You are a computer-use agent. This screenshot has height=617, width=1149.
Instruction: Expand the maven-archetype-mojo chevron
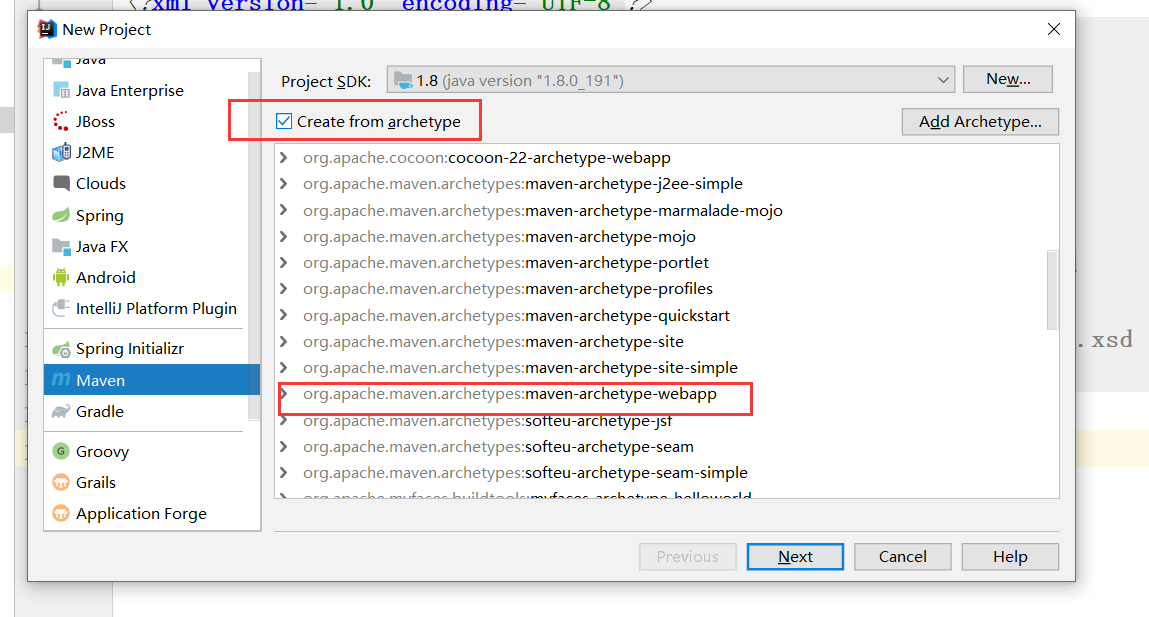tap(284, 237)
